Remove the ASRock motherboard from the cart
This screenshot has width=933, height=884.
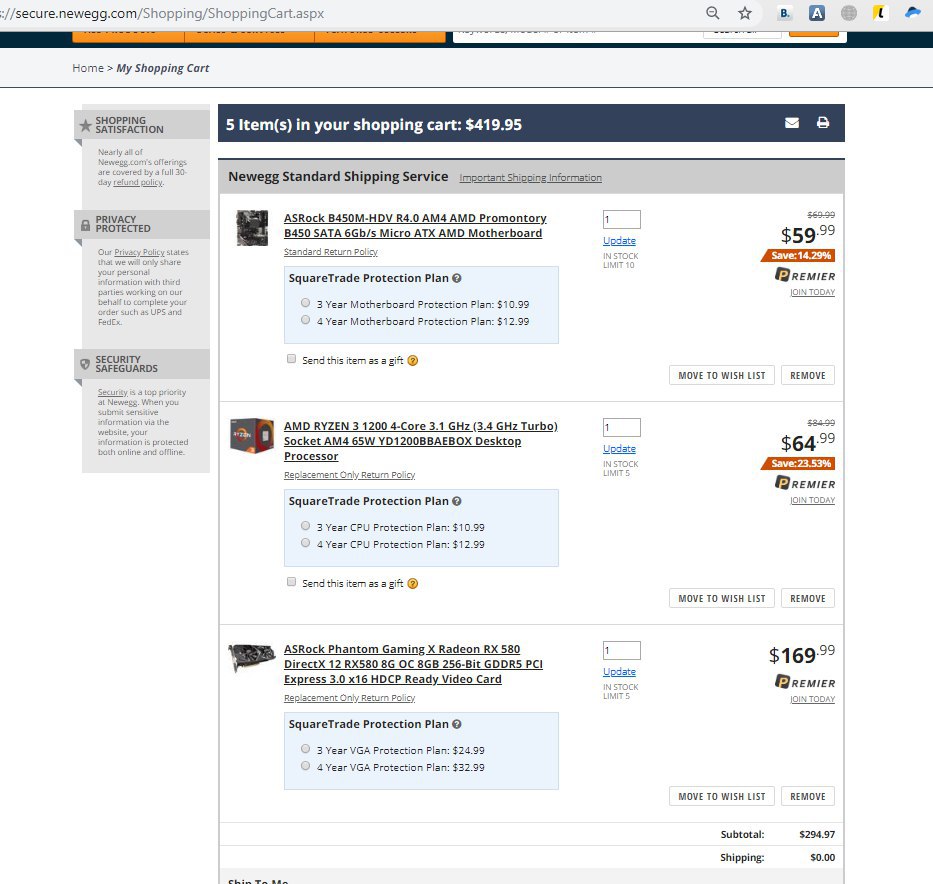807,375
